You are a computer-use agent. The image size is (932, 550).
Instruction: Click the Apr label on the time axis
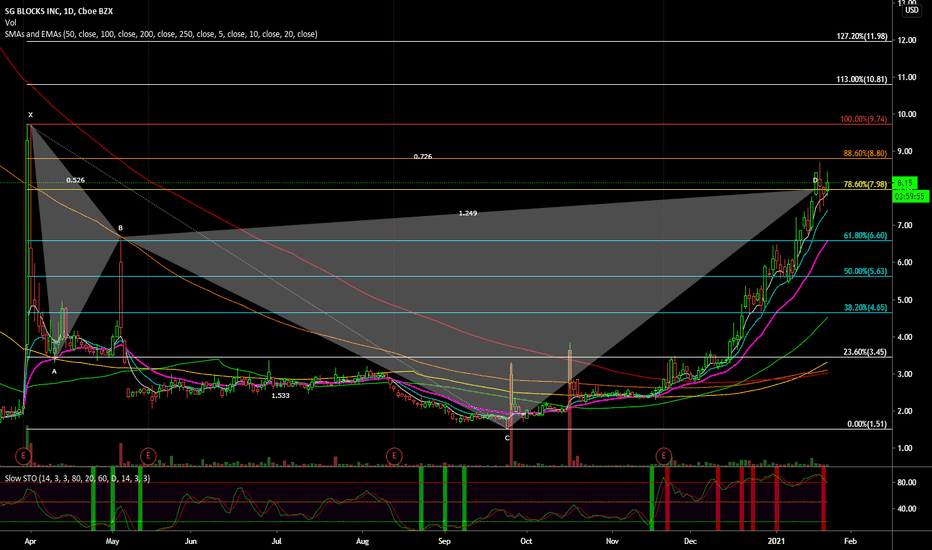pos(30,541)
